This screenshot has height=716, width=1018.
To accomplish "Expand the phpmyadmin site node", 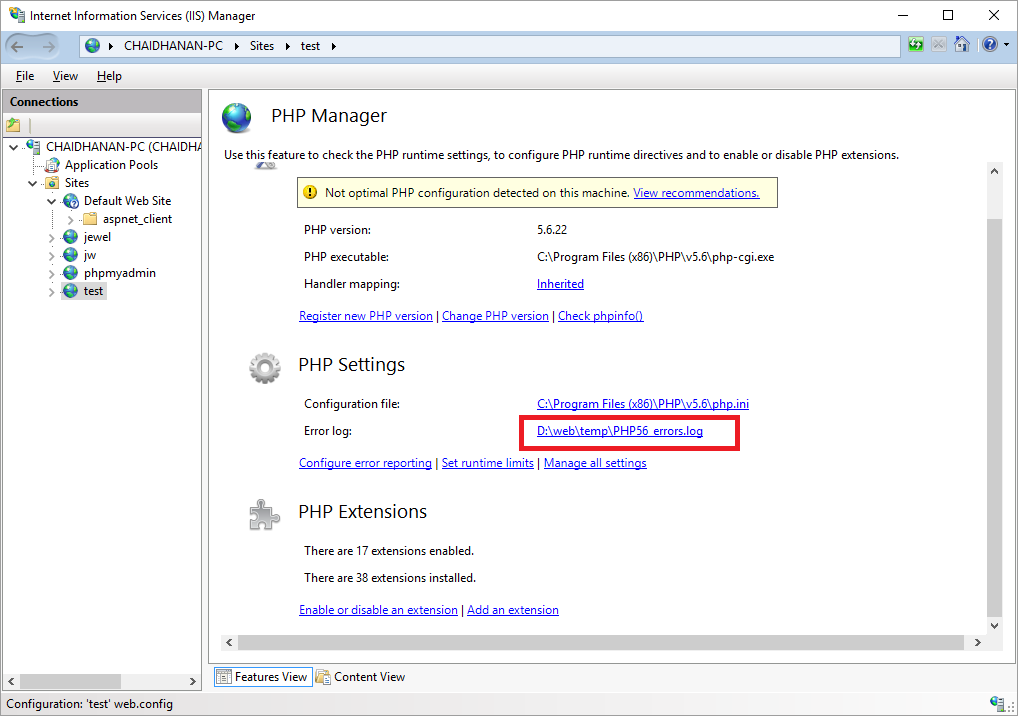I will coord(51,274).
